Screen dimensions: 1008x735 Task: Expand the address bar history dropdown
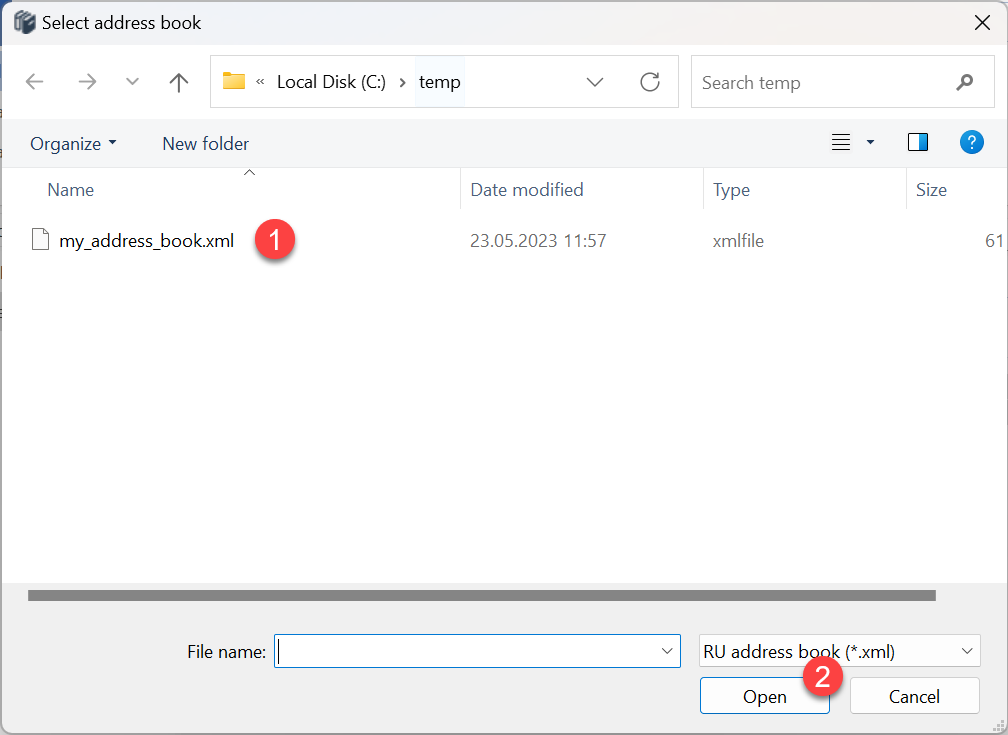(x=595, y=82)
